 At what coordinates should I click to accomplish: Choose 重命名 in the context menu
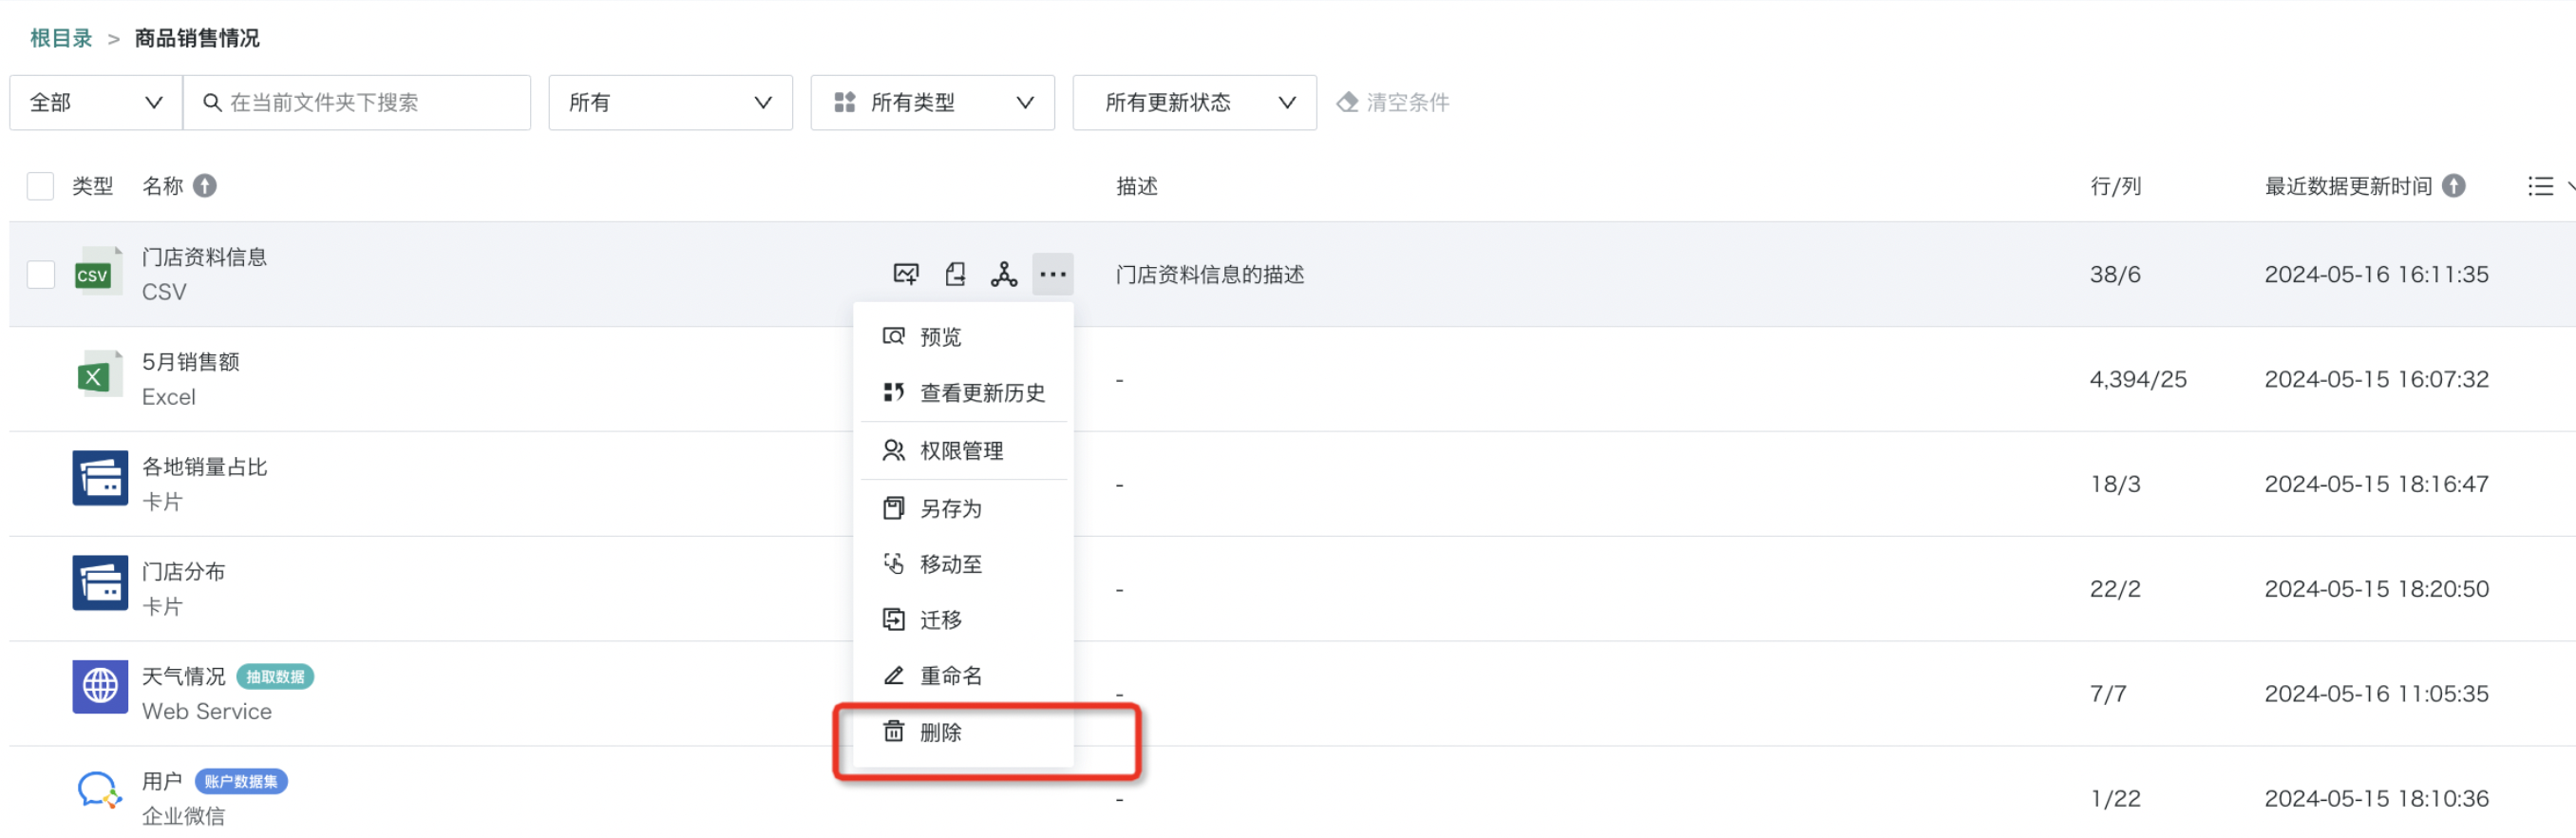[950, 676]
